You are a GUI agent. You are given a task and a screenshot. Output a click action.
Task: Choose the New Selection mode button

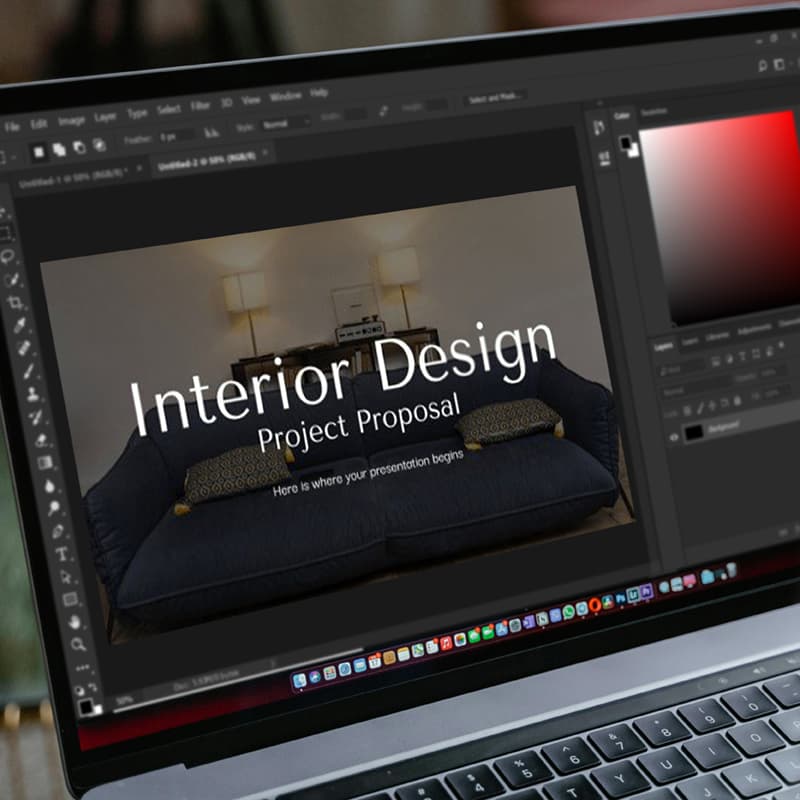coord(39,152)
